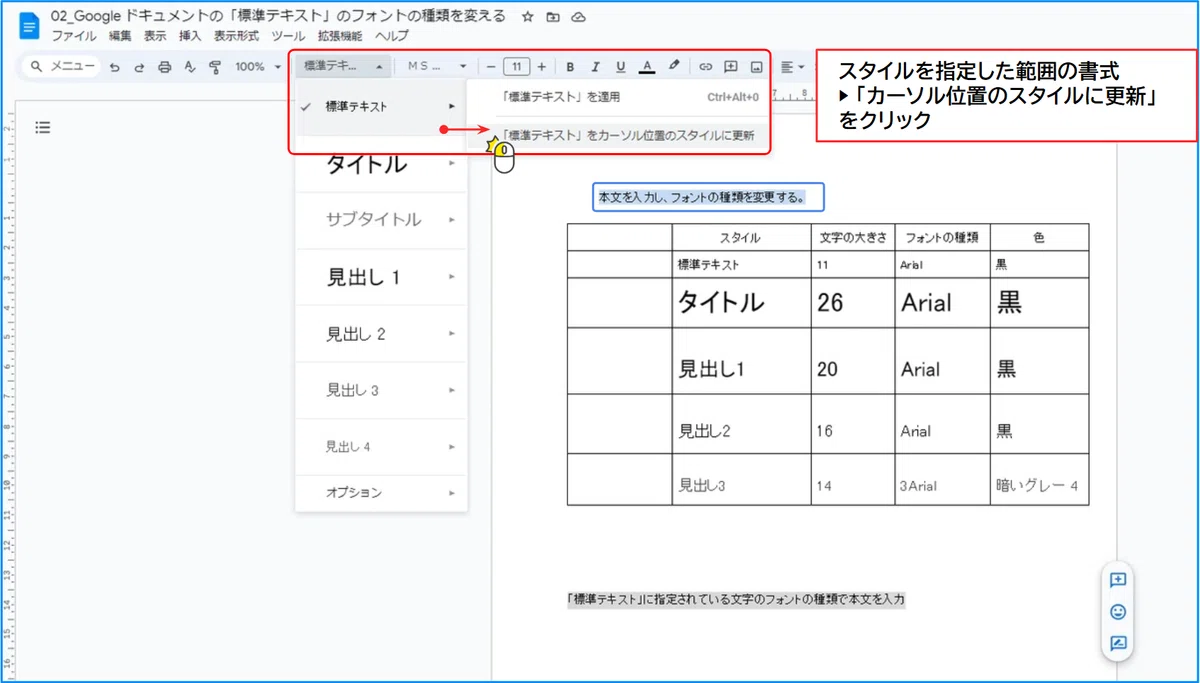Toggle italic formatting

(x=596, y=67)
